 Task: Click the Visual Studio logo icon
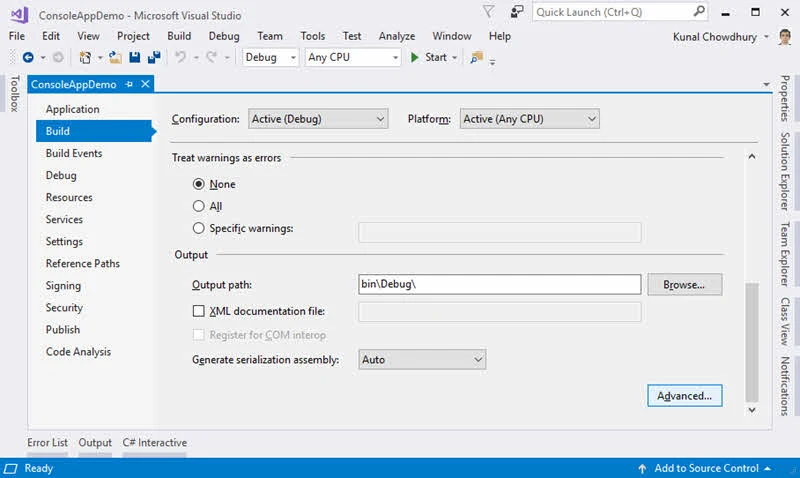19,15
